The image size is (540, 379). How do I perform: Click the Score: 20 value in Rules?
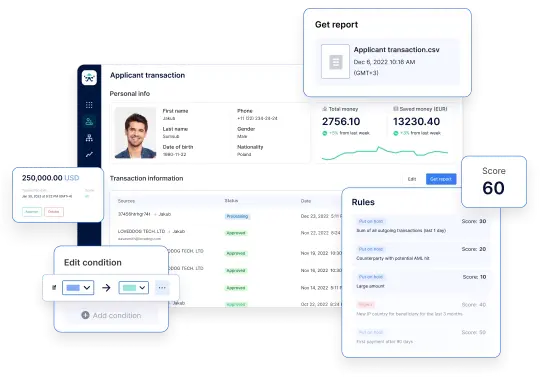point(474,249)
